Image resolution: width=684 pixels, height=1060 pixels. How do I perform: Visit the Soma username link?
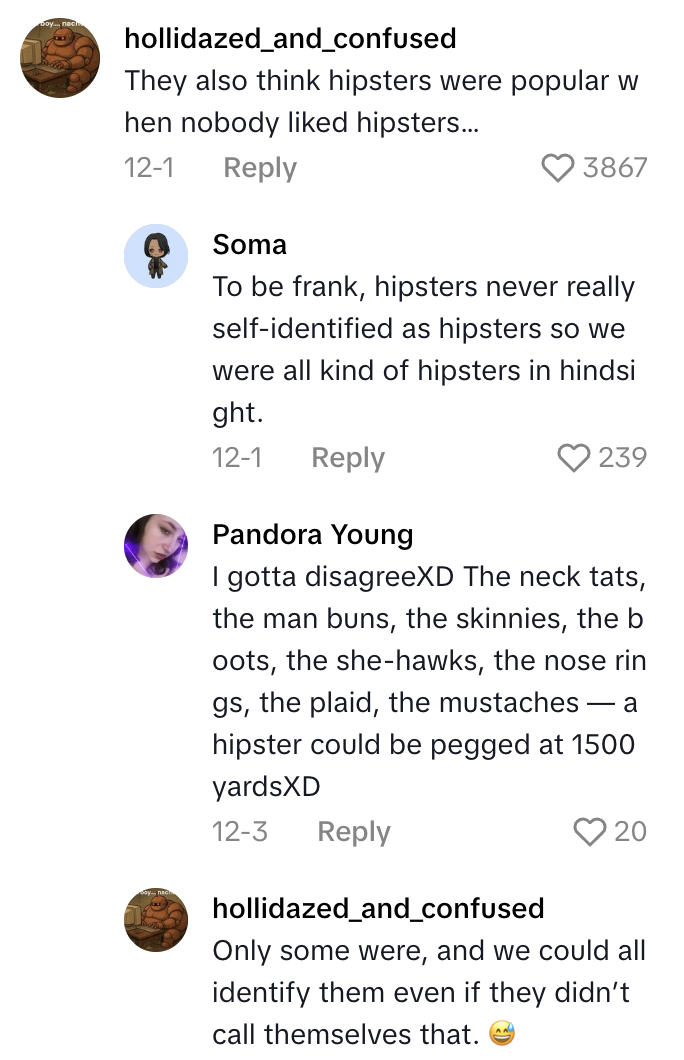point(249,244)
